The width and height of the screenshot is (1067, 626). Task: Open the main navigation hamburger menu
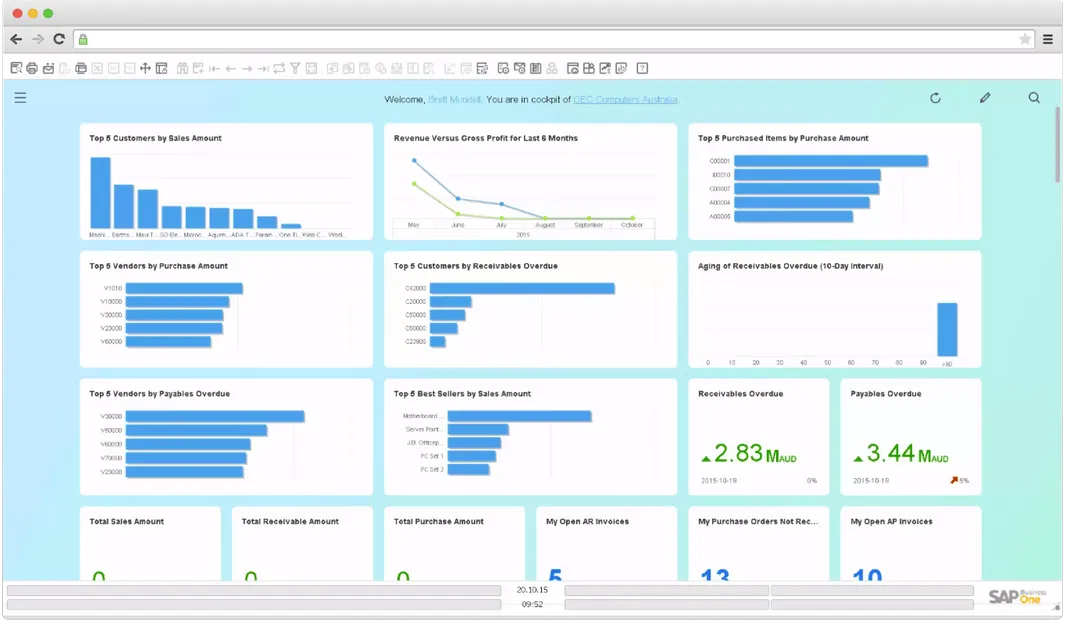coord(20,98)
